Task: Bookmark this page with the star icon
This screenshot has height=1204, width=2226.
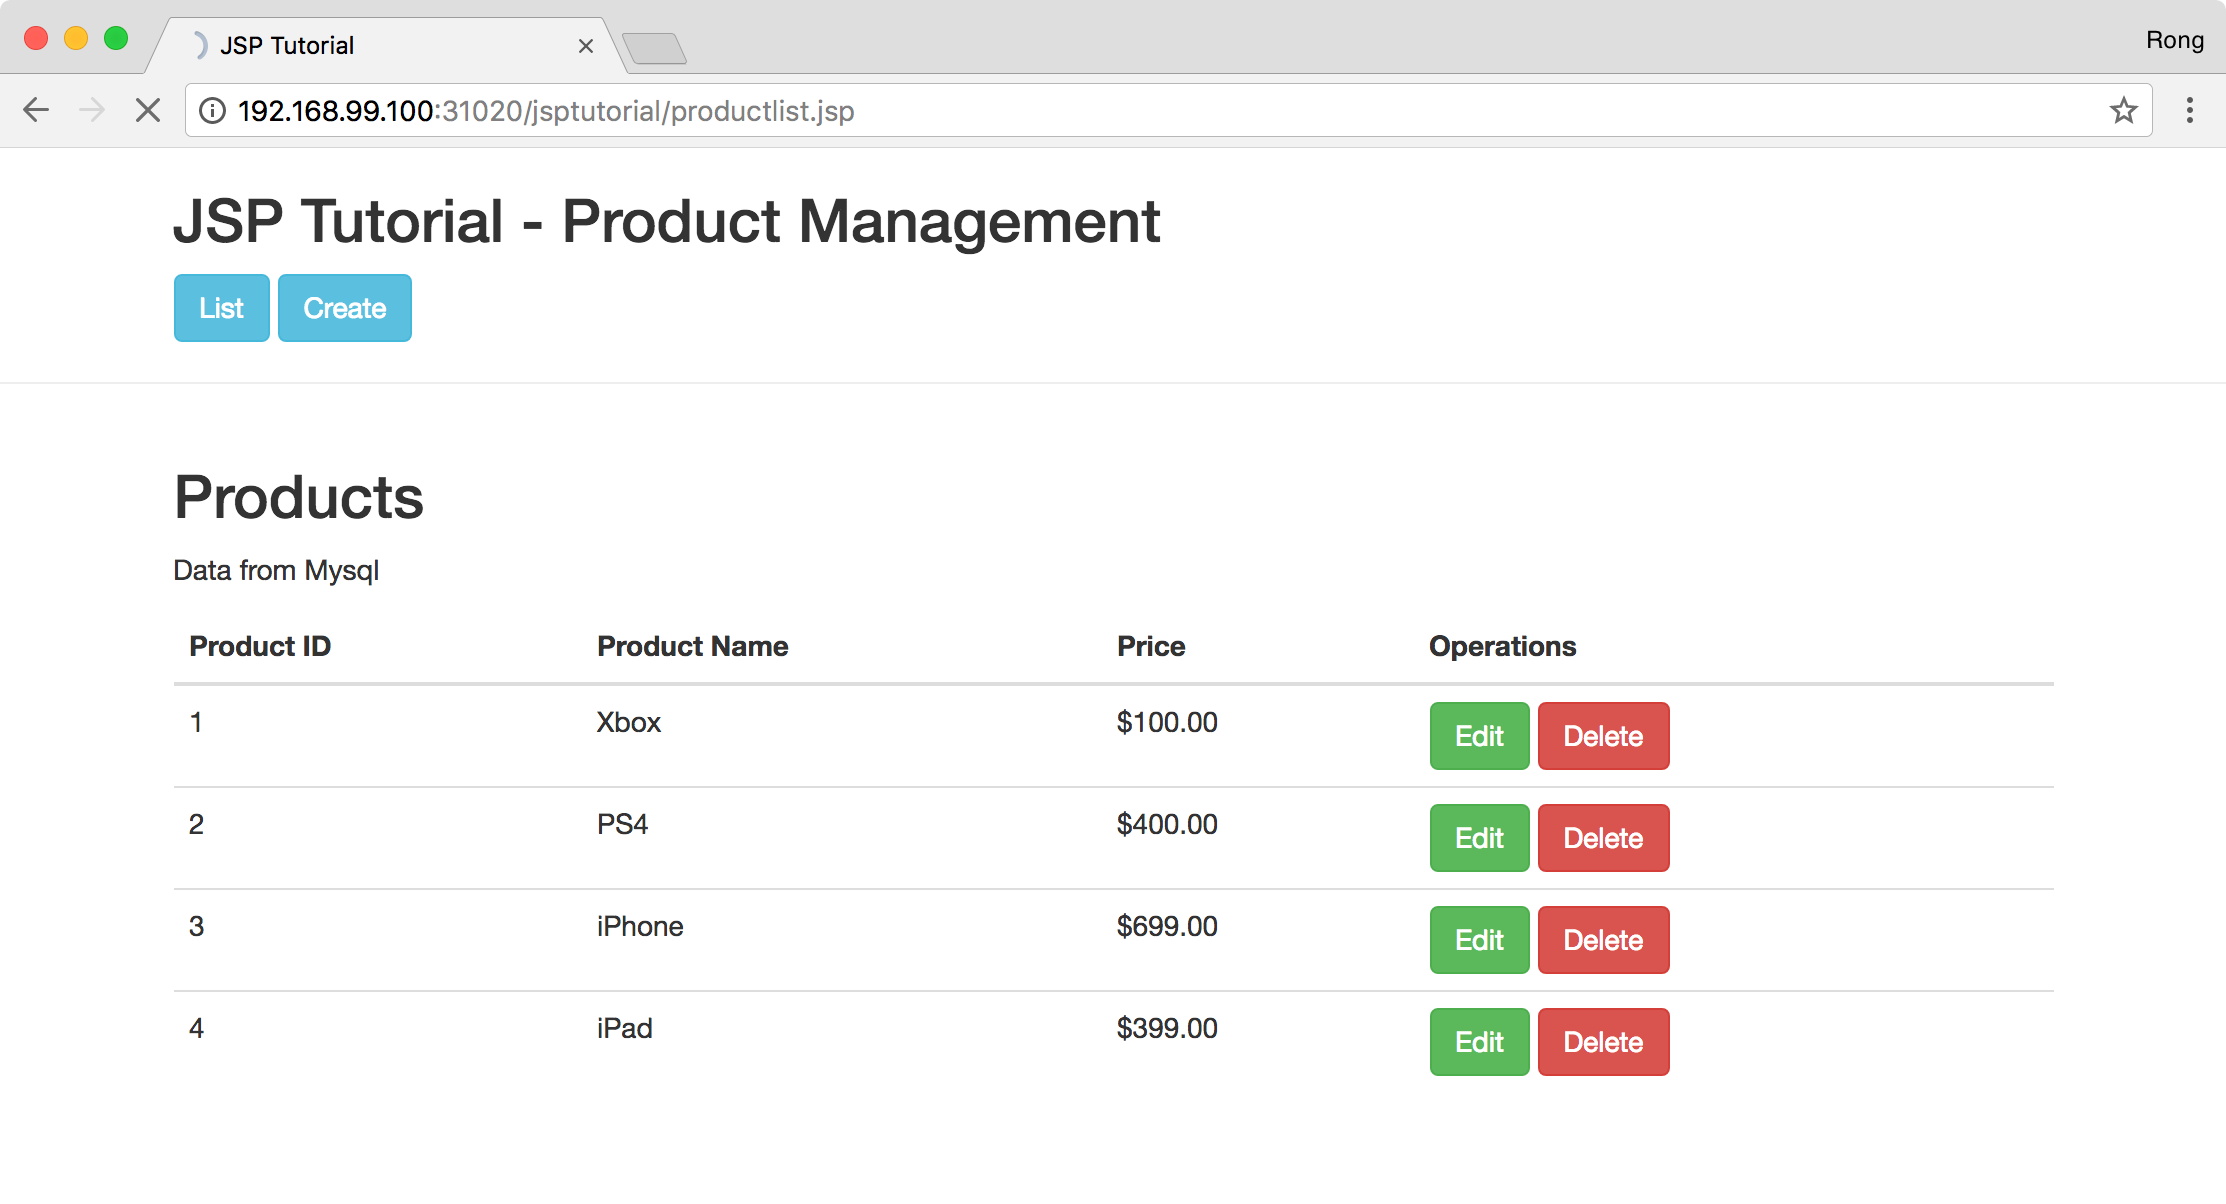Action: tap(2124, 110)
